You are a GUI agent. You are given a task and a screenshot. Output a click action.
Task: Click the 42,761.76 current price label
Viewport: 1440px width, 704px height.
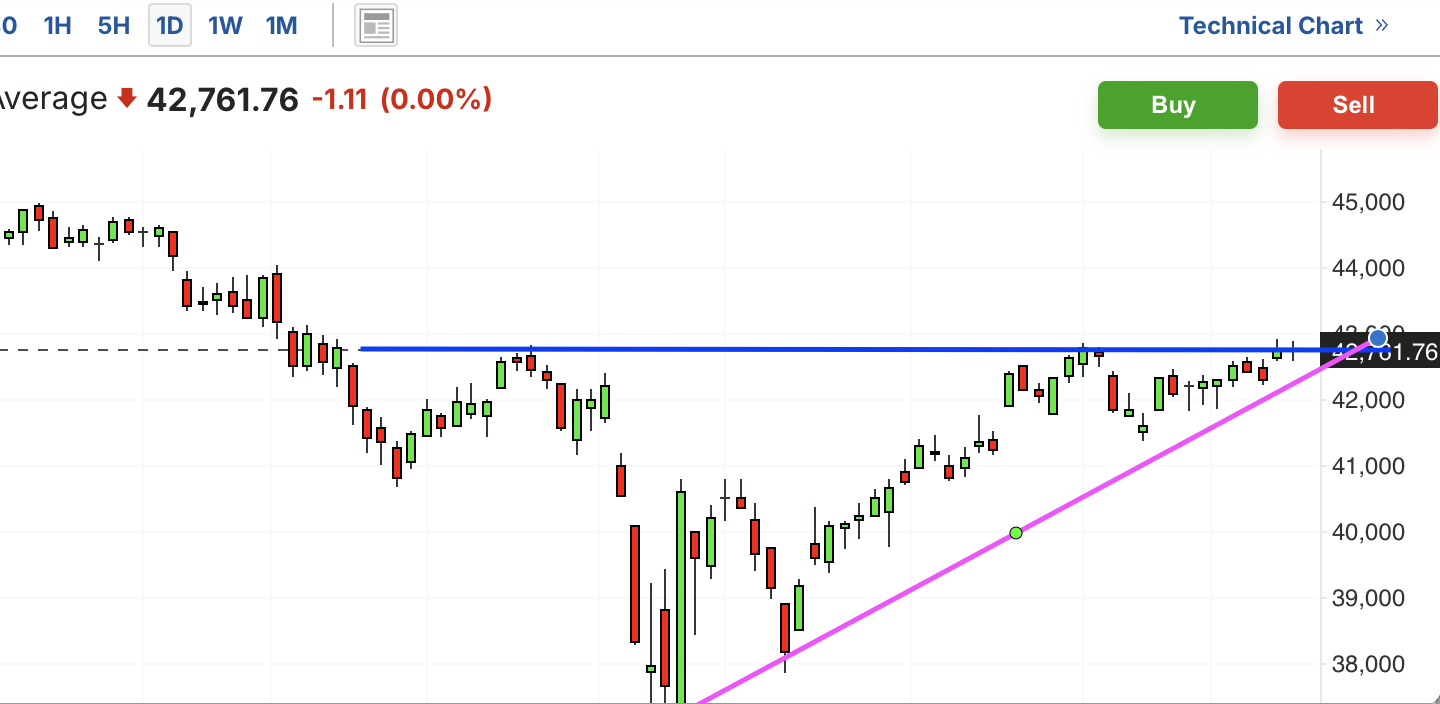(x=1381, y=351)
